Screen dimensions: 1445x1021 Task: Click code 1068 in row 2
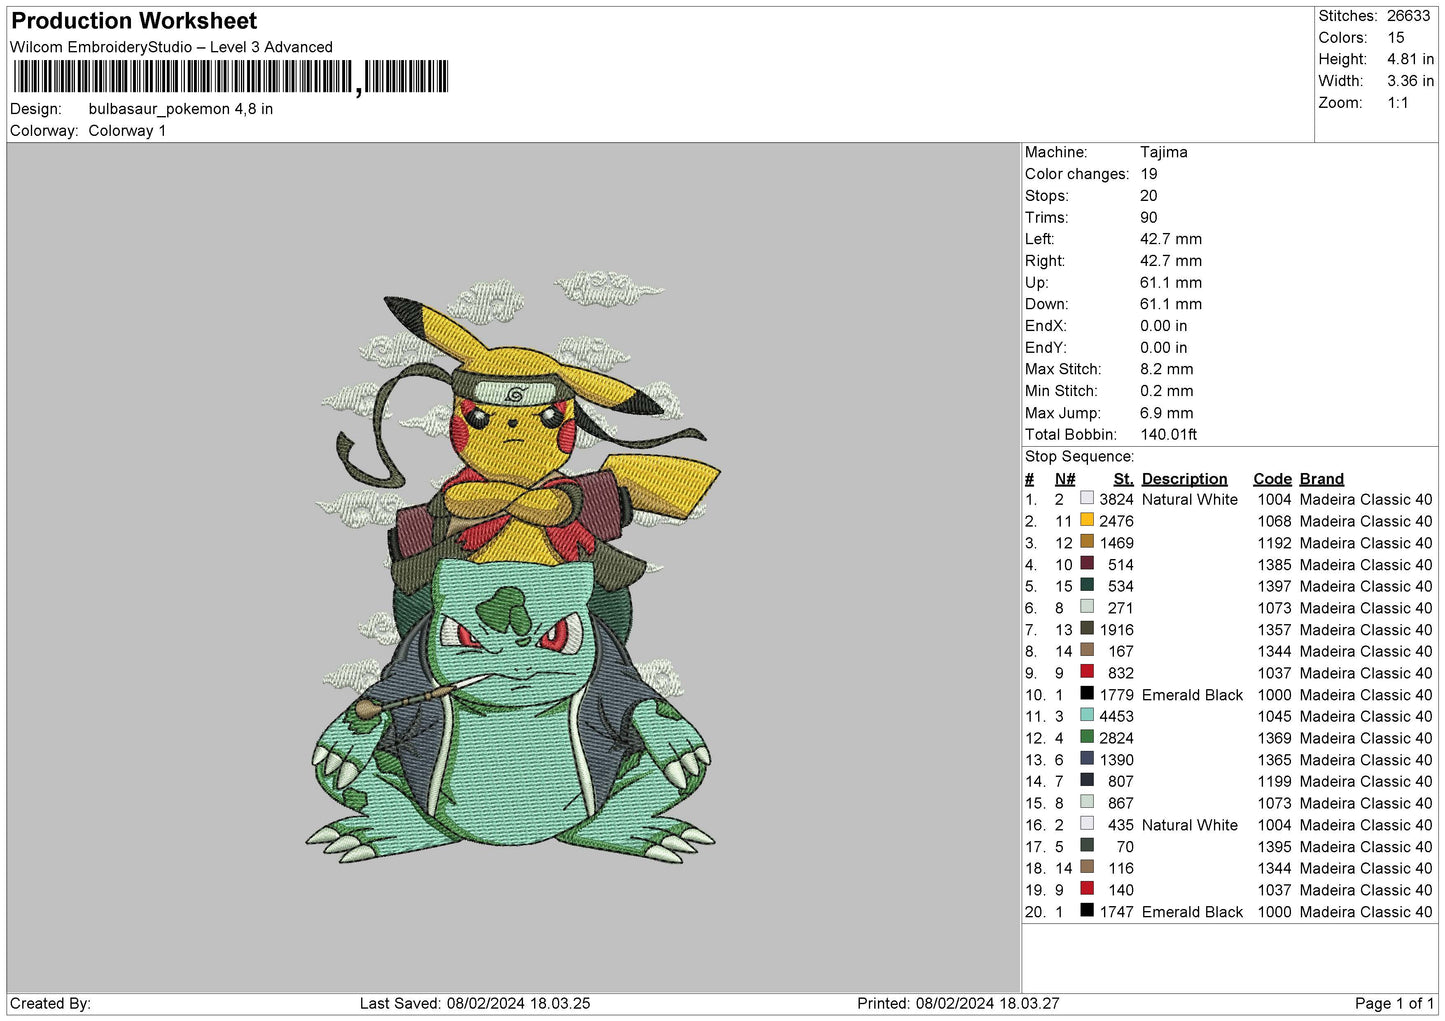pyautogui.click(x=1274, y=521)
